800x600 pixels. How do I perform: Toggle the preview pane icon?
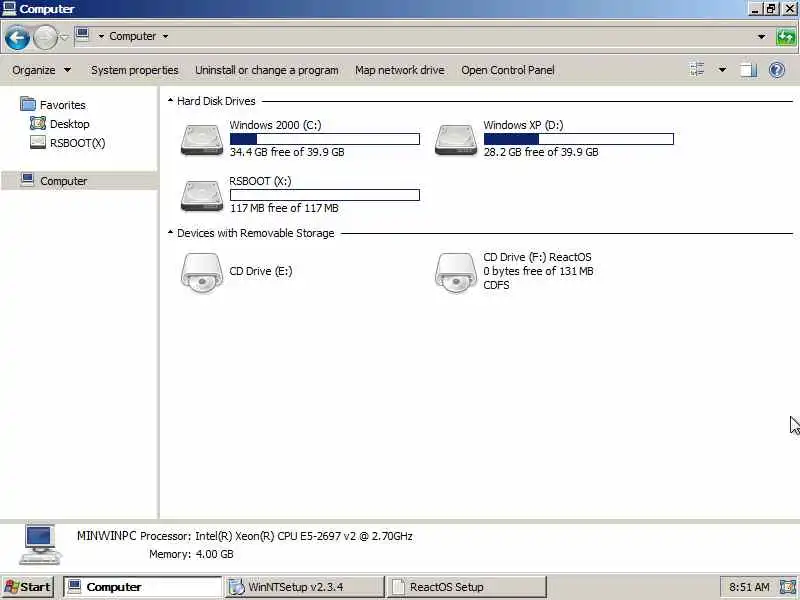pyautogui.click(x=748, y=69)
